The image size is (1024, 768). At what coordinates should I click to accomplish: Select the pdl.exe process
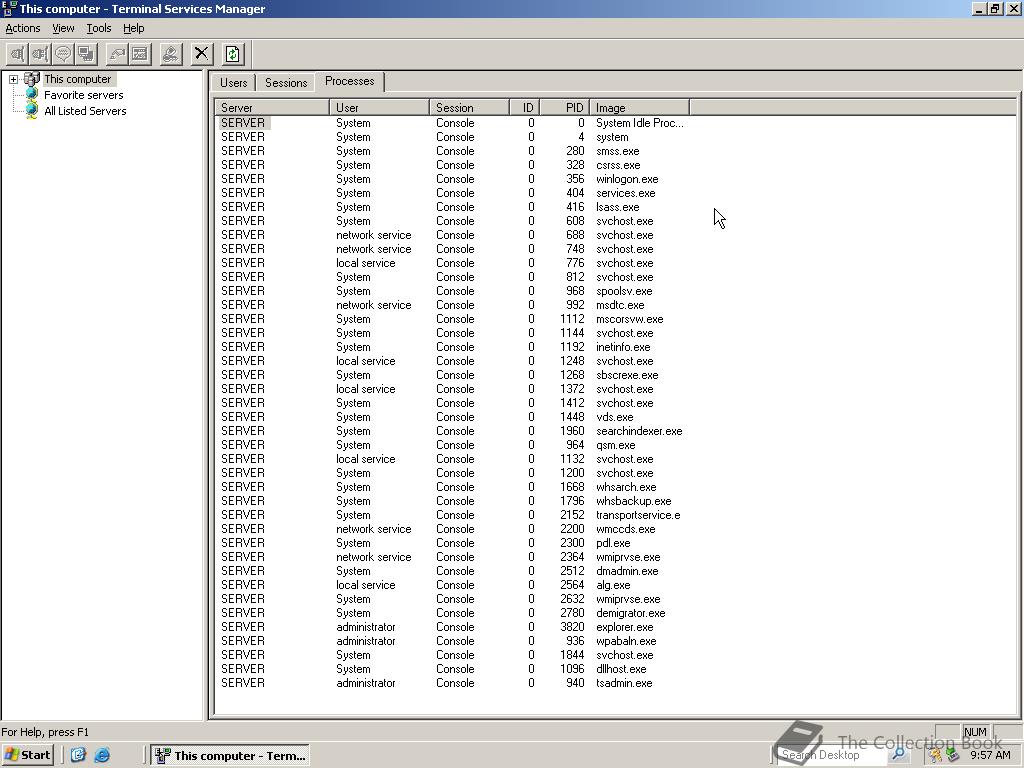[453, 543]
